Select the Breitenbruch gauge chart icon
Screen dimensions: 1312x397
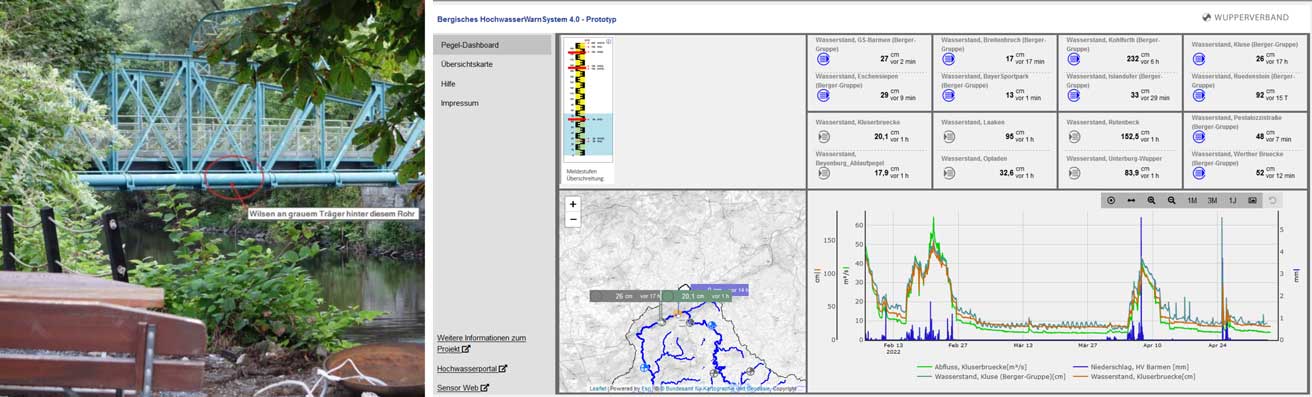pyautogui.click(x=948, y=59)
